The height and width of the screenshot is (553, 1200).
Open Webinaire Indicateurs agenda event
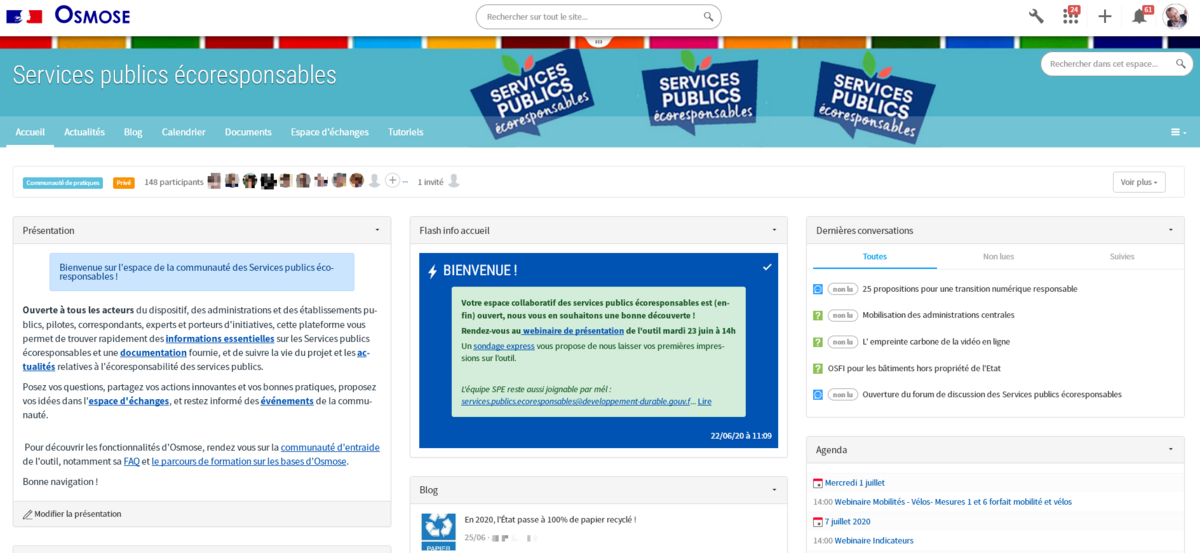click(x=874, y=541)
